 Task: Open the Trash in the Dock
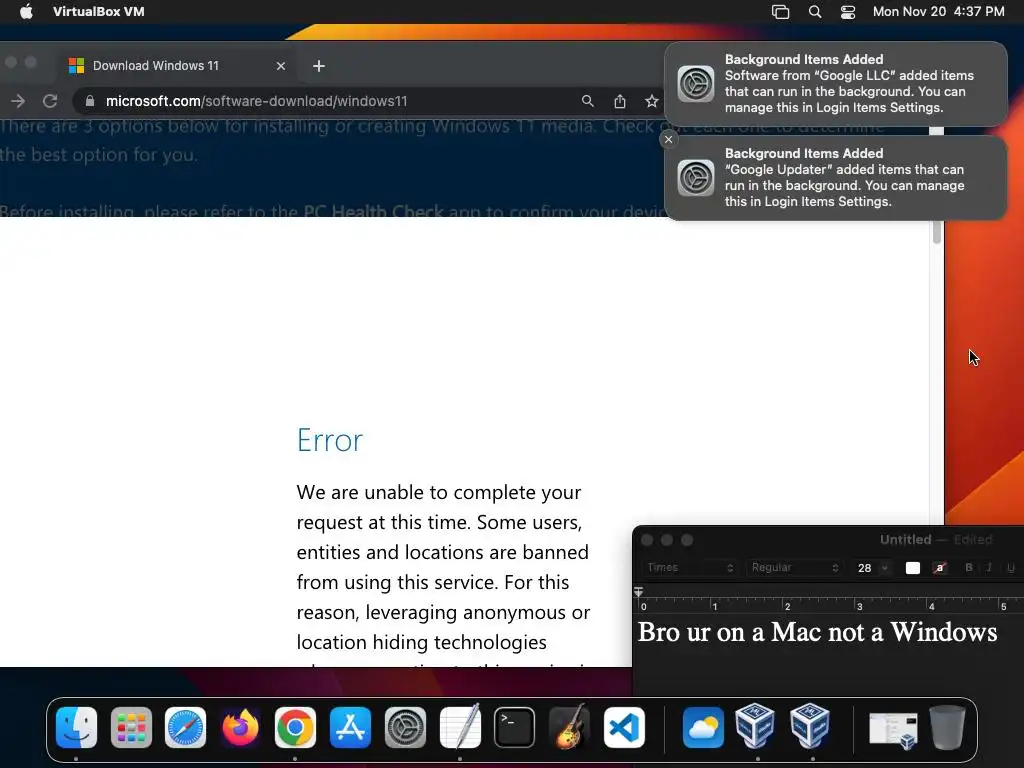(x=948, y=728)
